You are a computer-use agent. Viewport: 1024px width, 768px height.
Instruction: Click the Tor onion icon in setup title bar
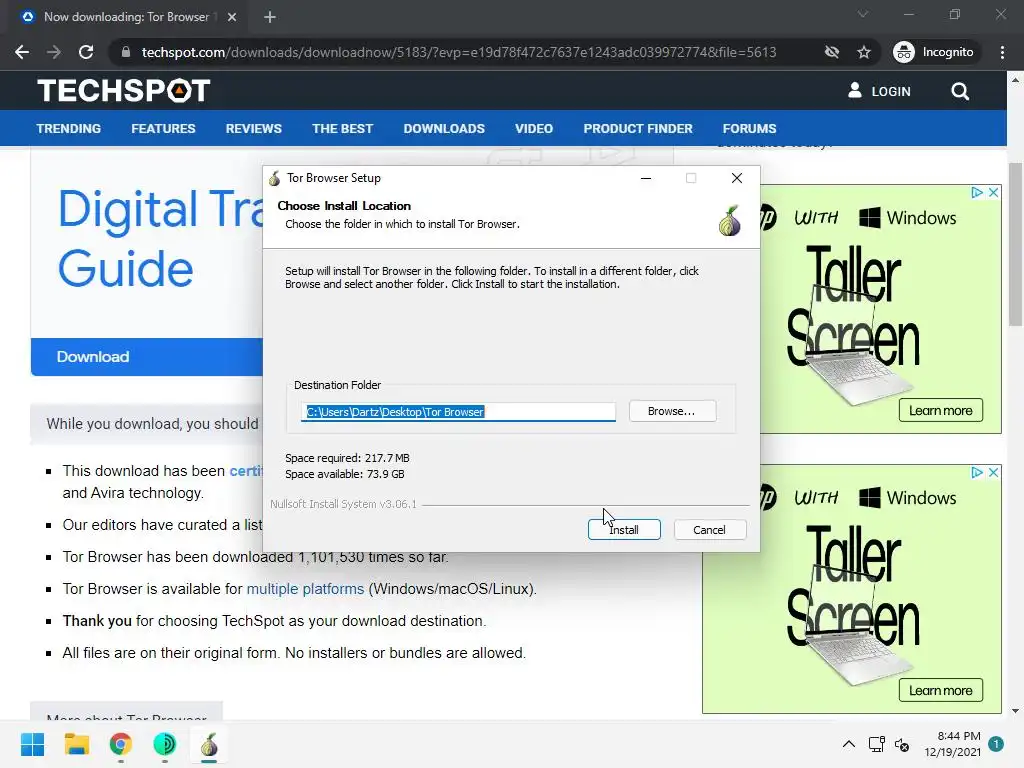pyautogui.click(x=275, y=178)
